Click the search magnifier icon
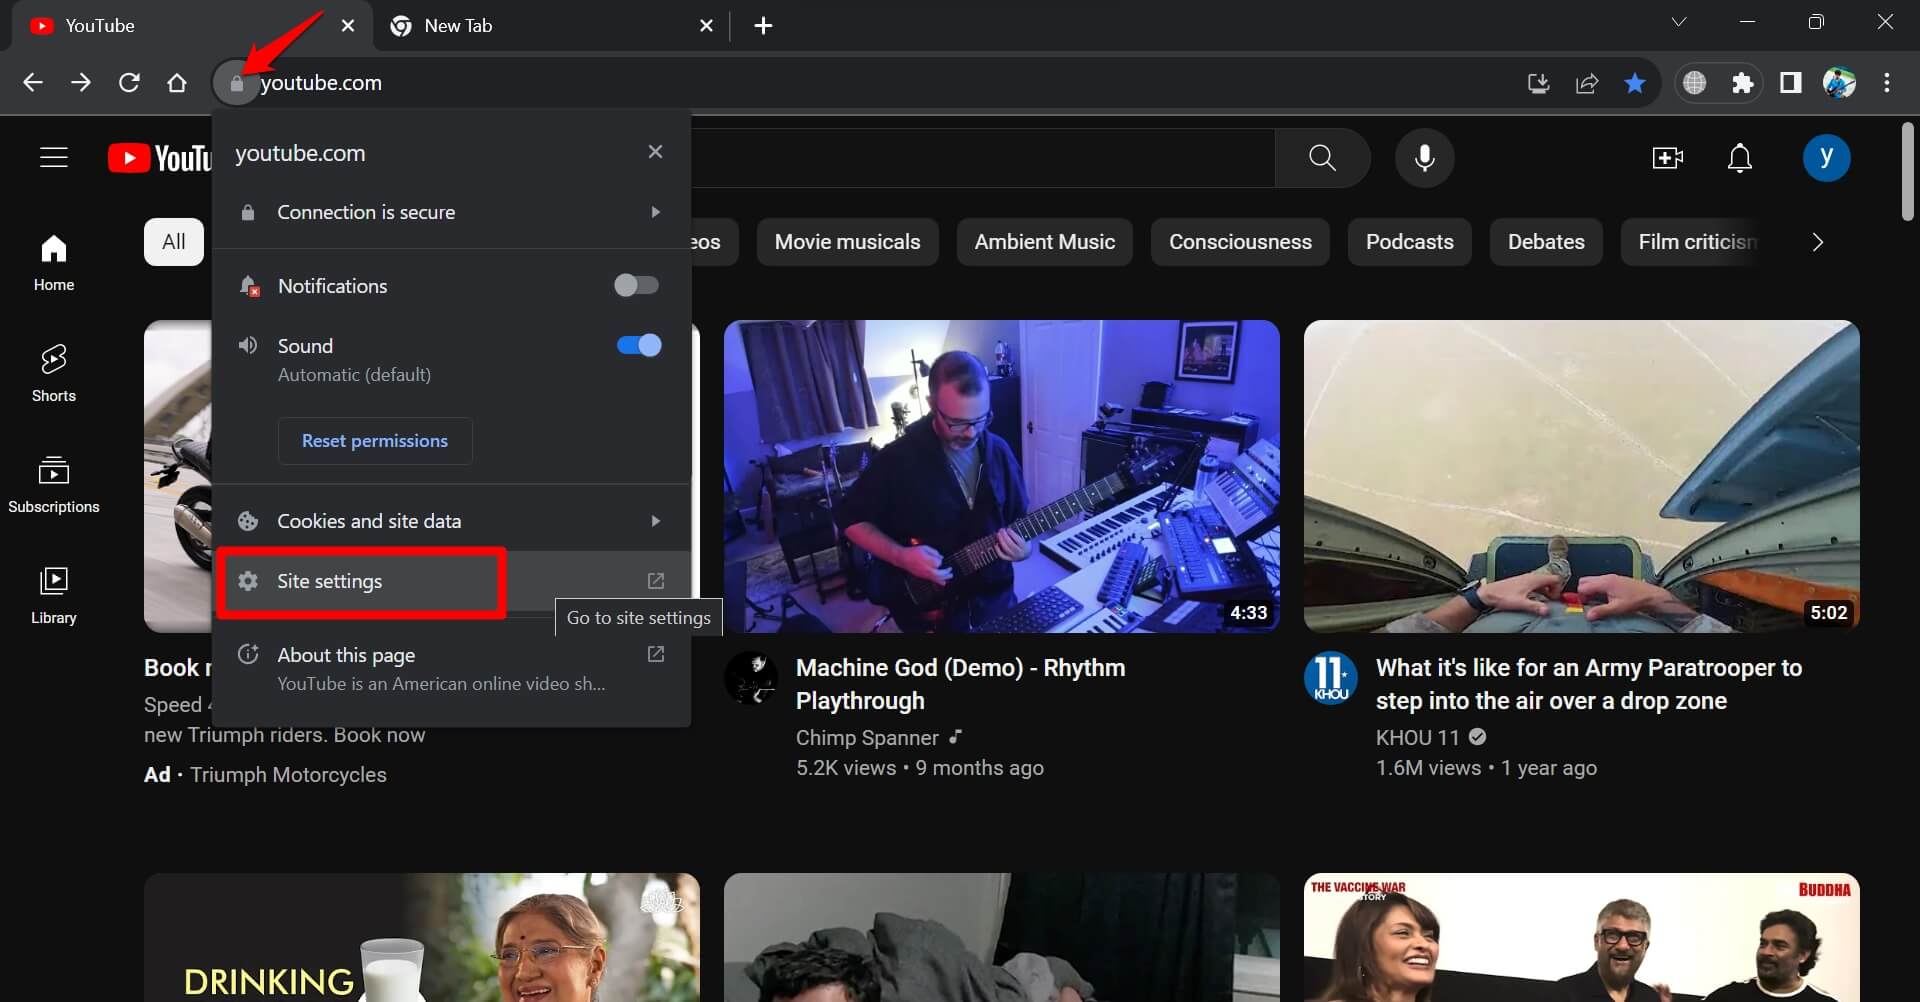Viewport: 1920px width, 1002px height. tap(1322, 157)
